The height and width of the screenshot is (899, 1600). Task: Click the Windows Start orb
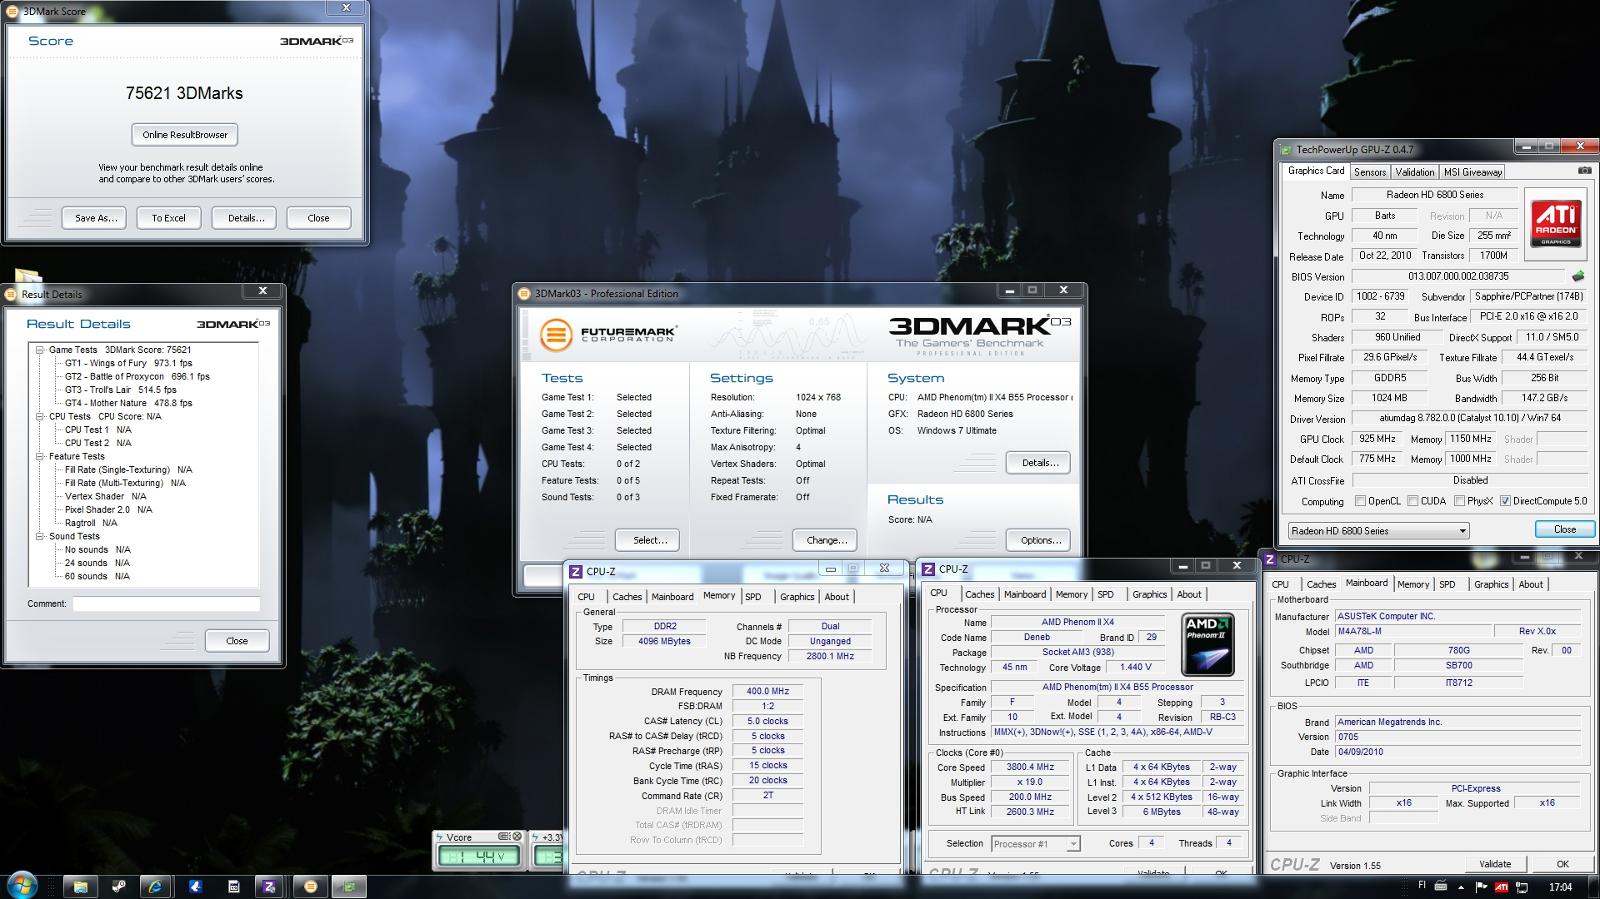(x=22, y=885)
